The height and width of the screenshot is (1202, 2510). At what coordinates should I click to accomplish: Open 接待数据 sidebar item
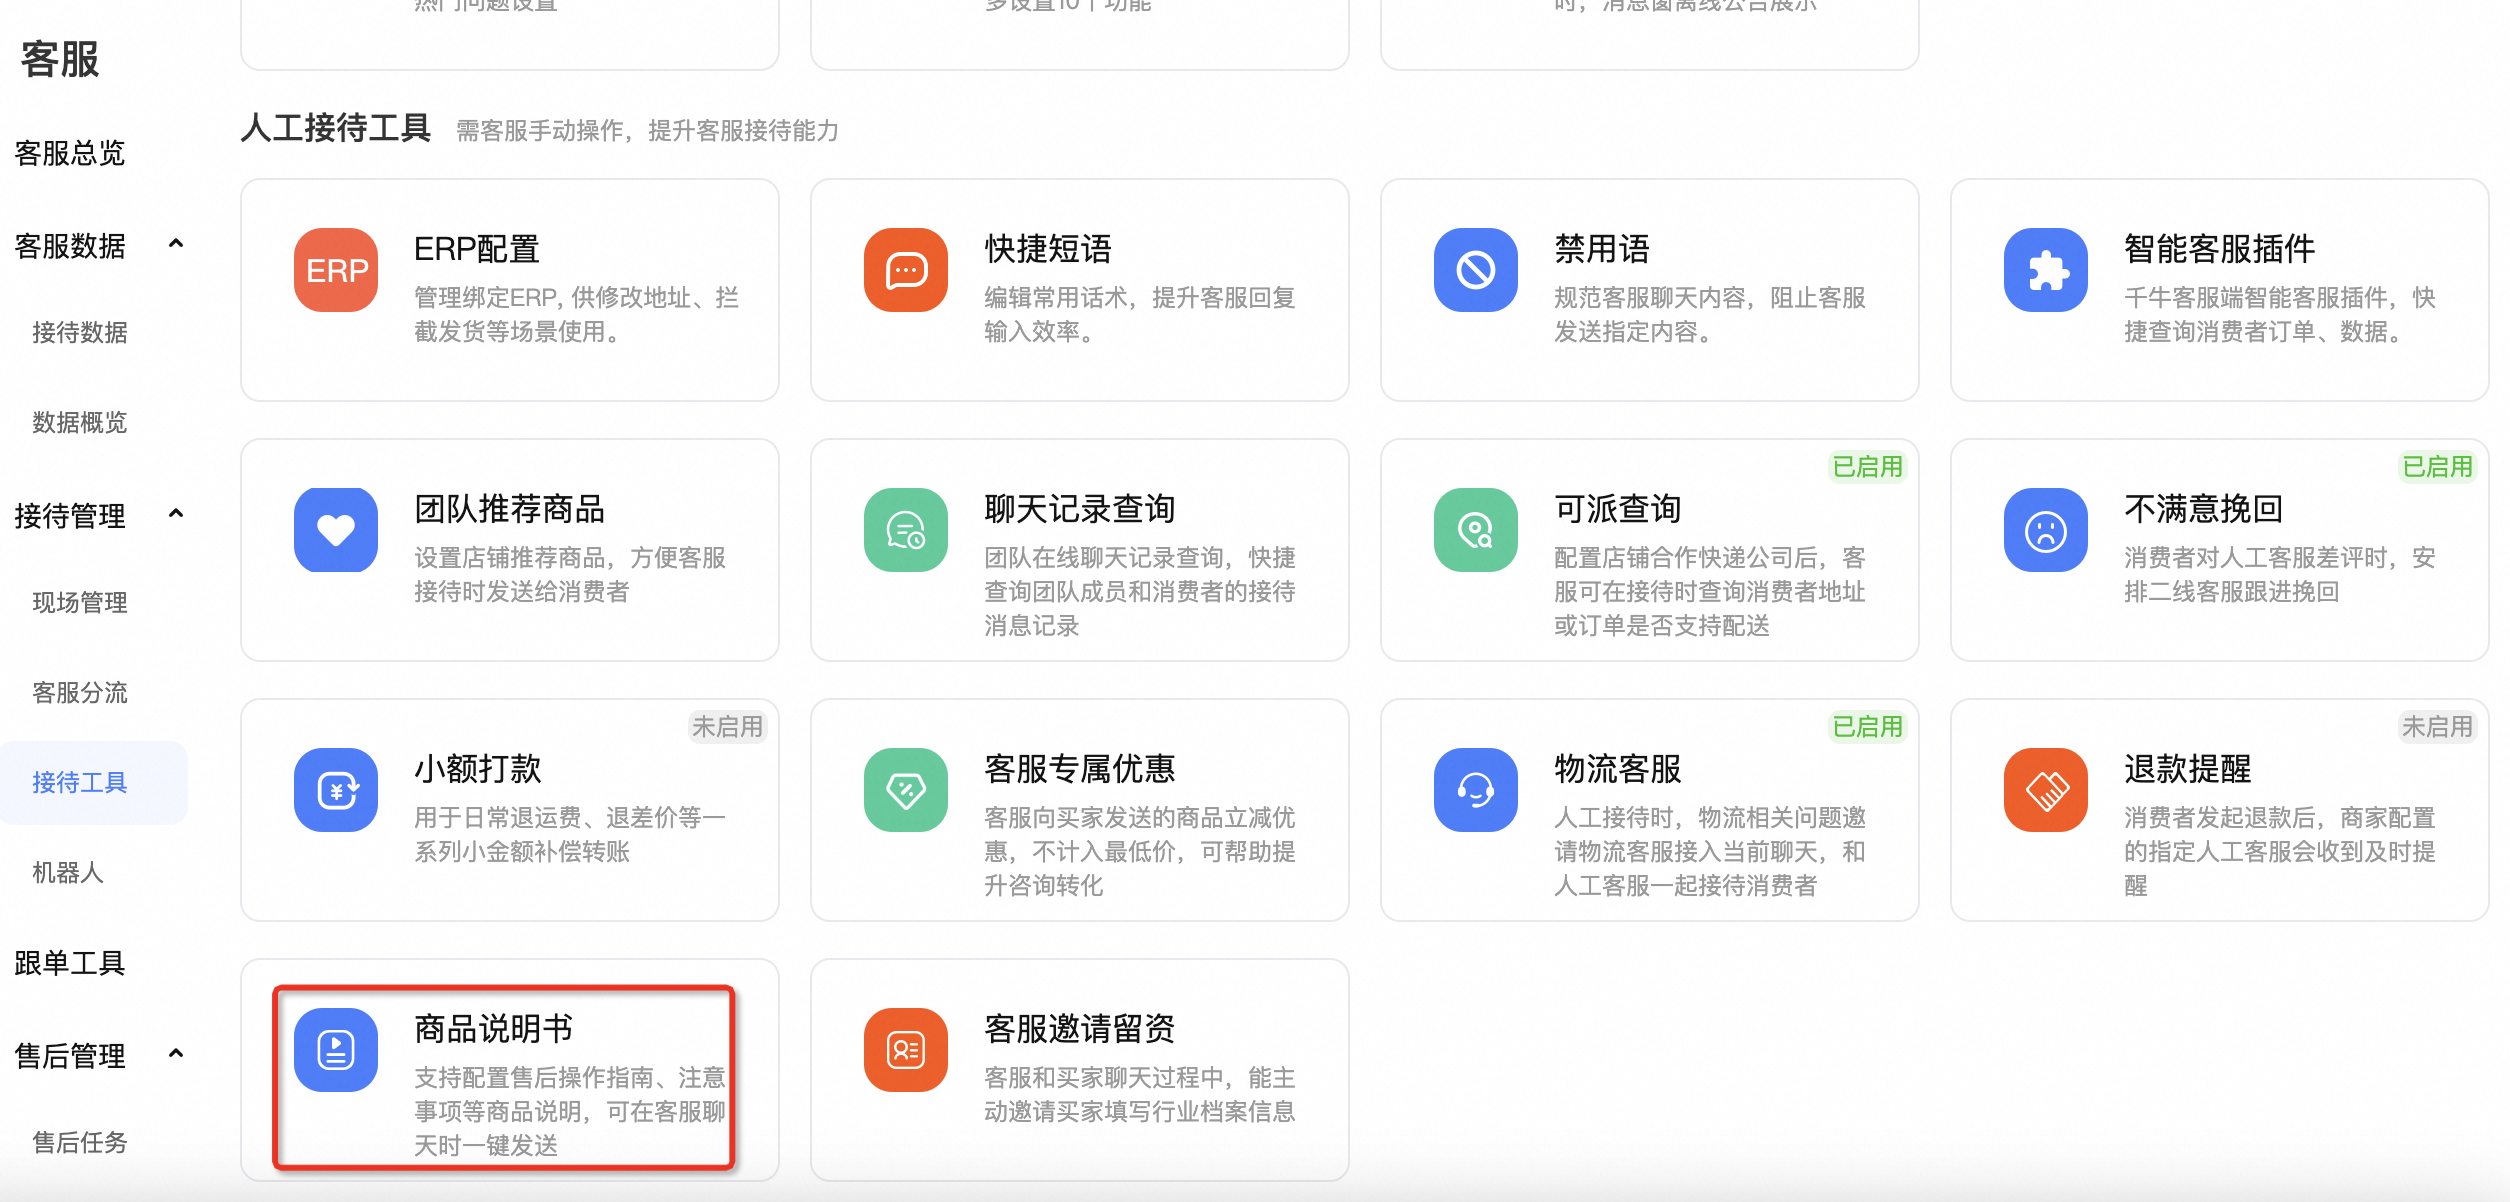pos(80,333)
